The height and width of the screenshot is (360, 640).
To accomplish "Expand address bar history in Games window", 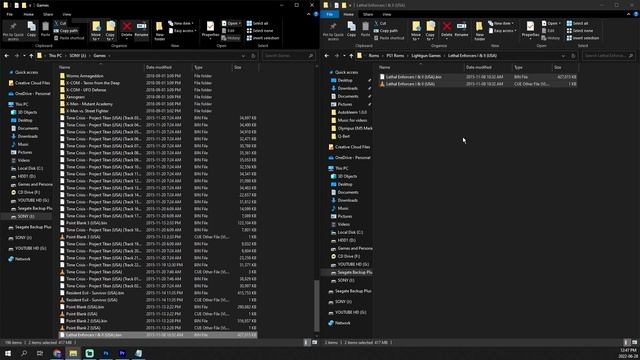I will click(243, 56).
